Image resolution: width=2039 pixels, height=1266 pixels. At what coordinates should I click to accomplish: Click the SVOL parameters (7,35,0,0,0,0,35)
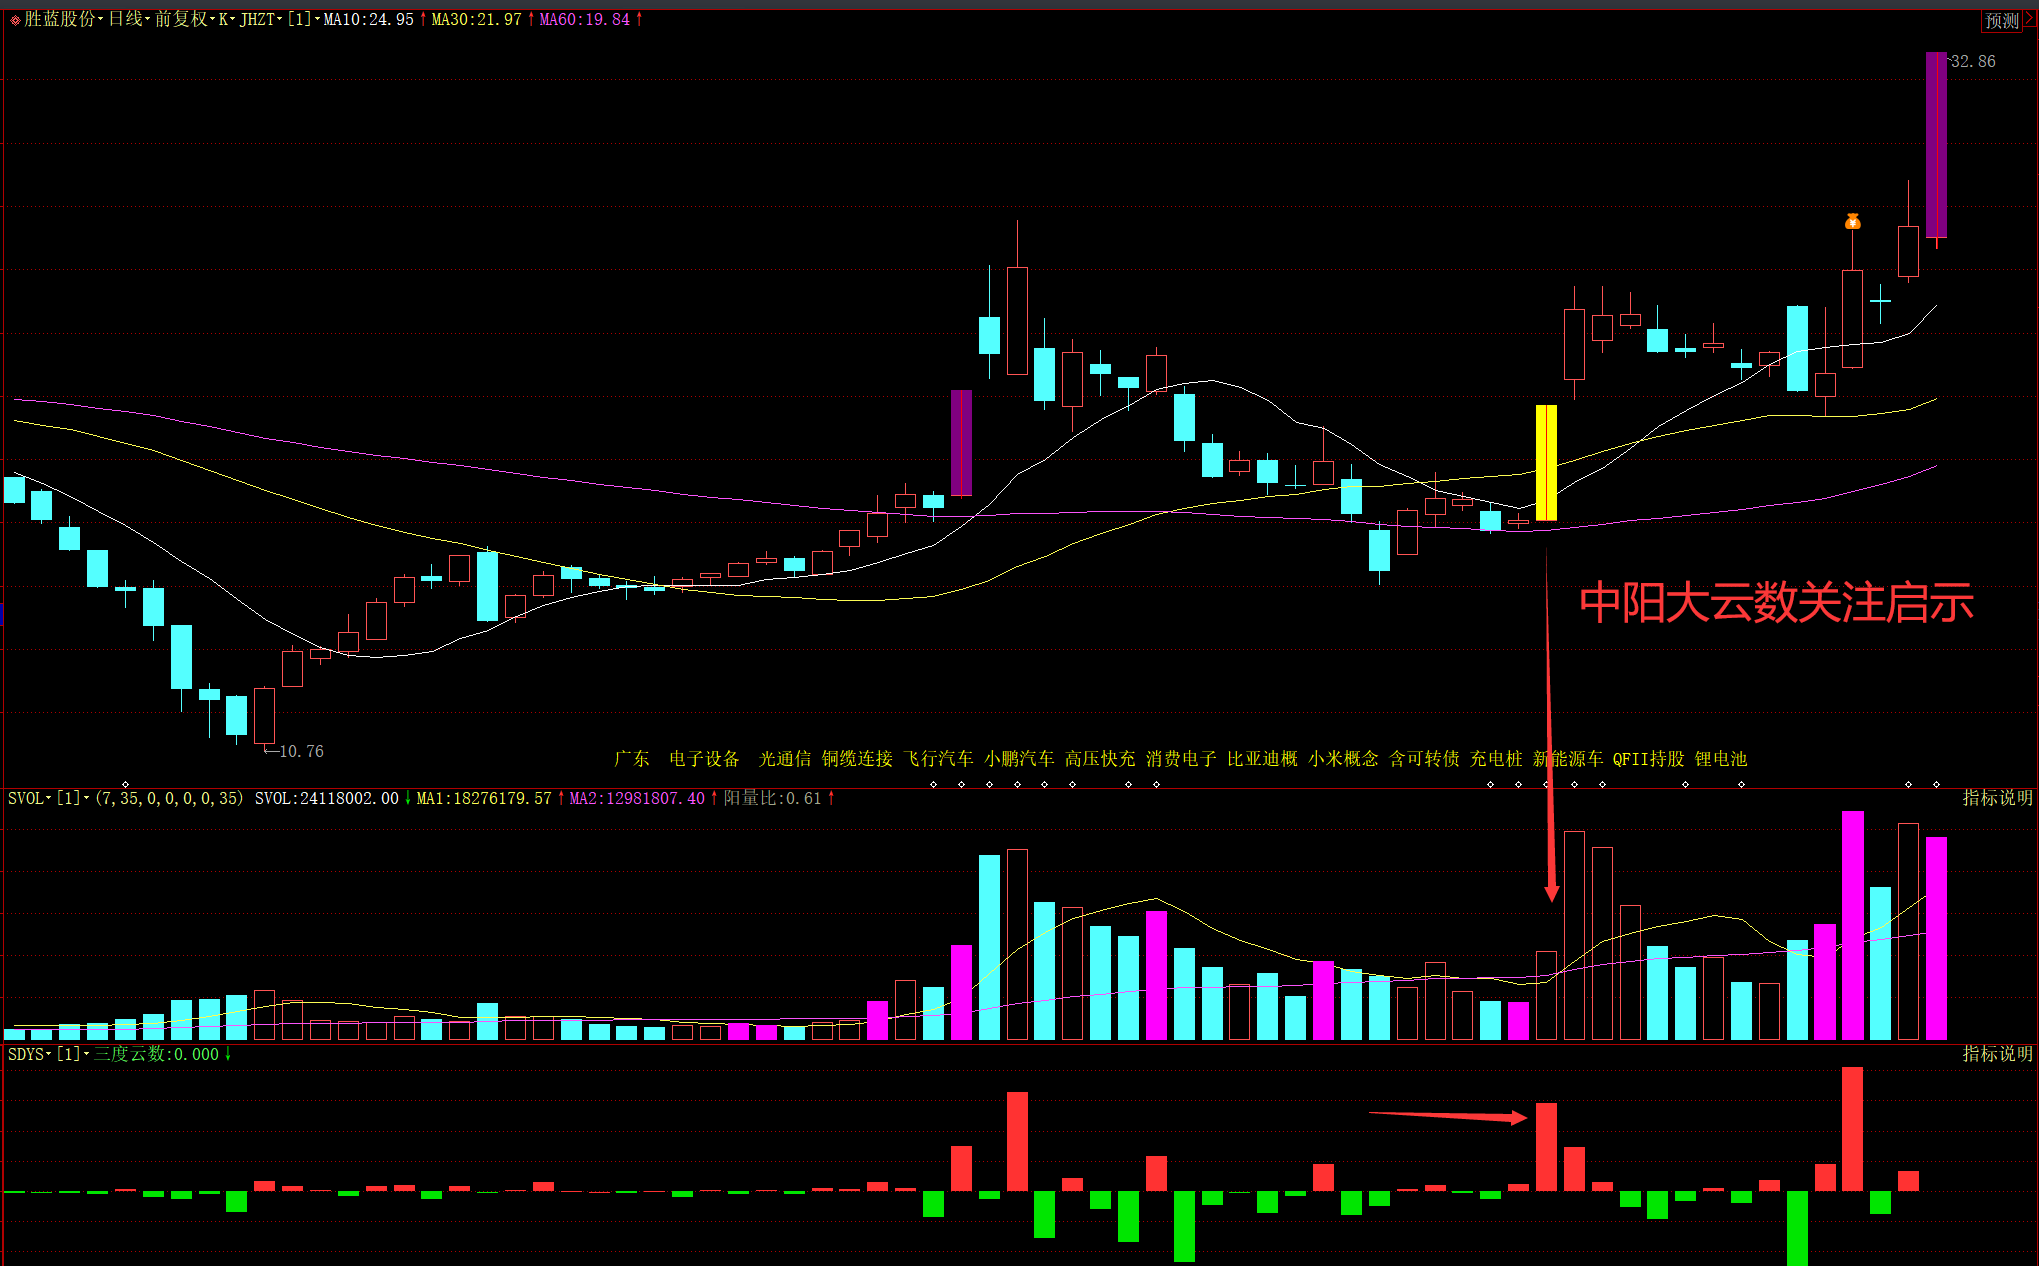tap(168, 798)
